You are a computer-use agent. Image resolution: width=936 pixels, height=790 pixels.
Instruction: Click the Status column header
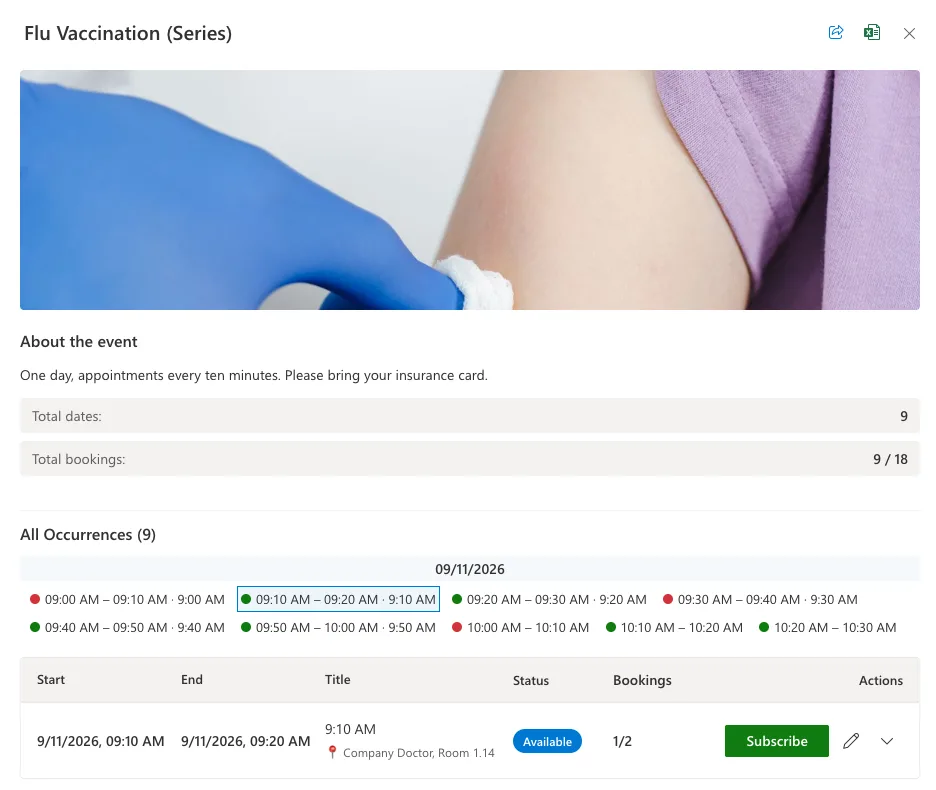click(531, 680)
